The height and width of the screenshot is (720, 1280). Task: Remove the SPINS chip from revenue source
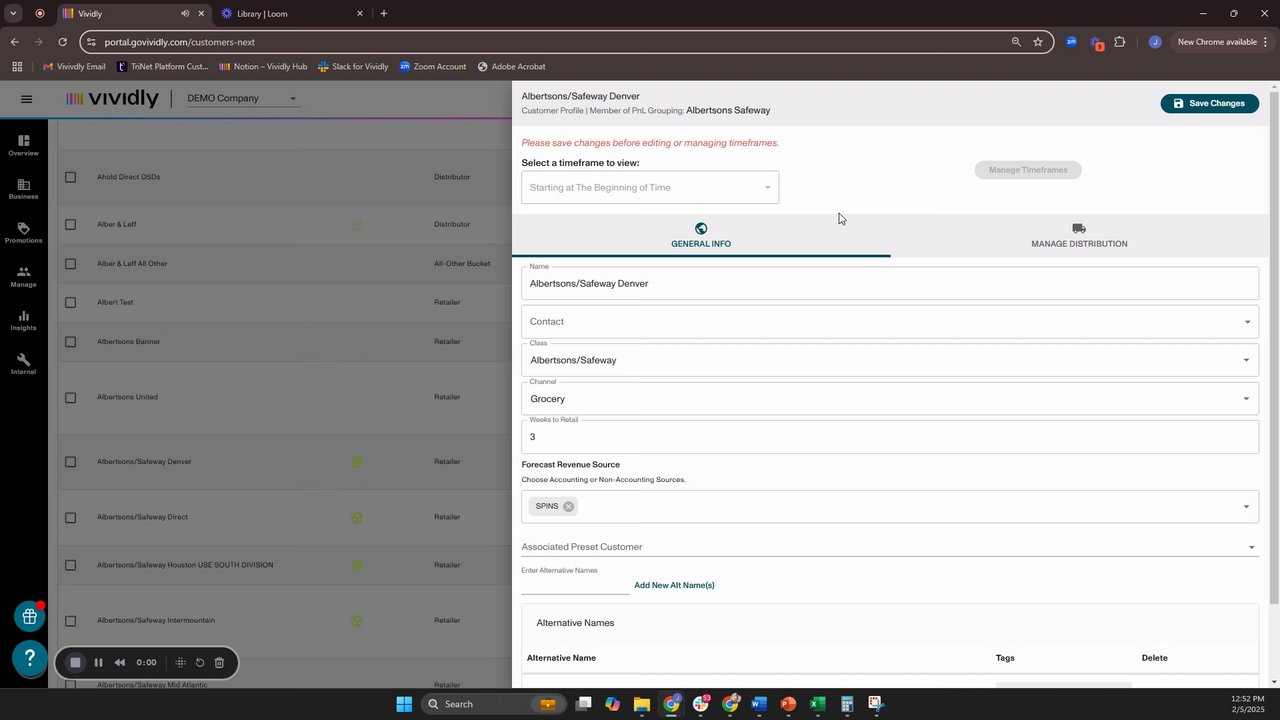(x=568, y=506)
